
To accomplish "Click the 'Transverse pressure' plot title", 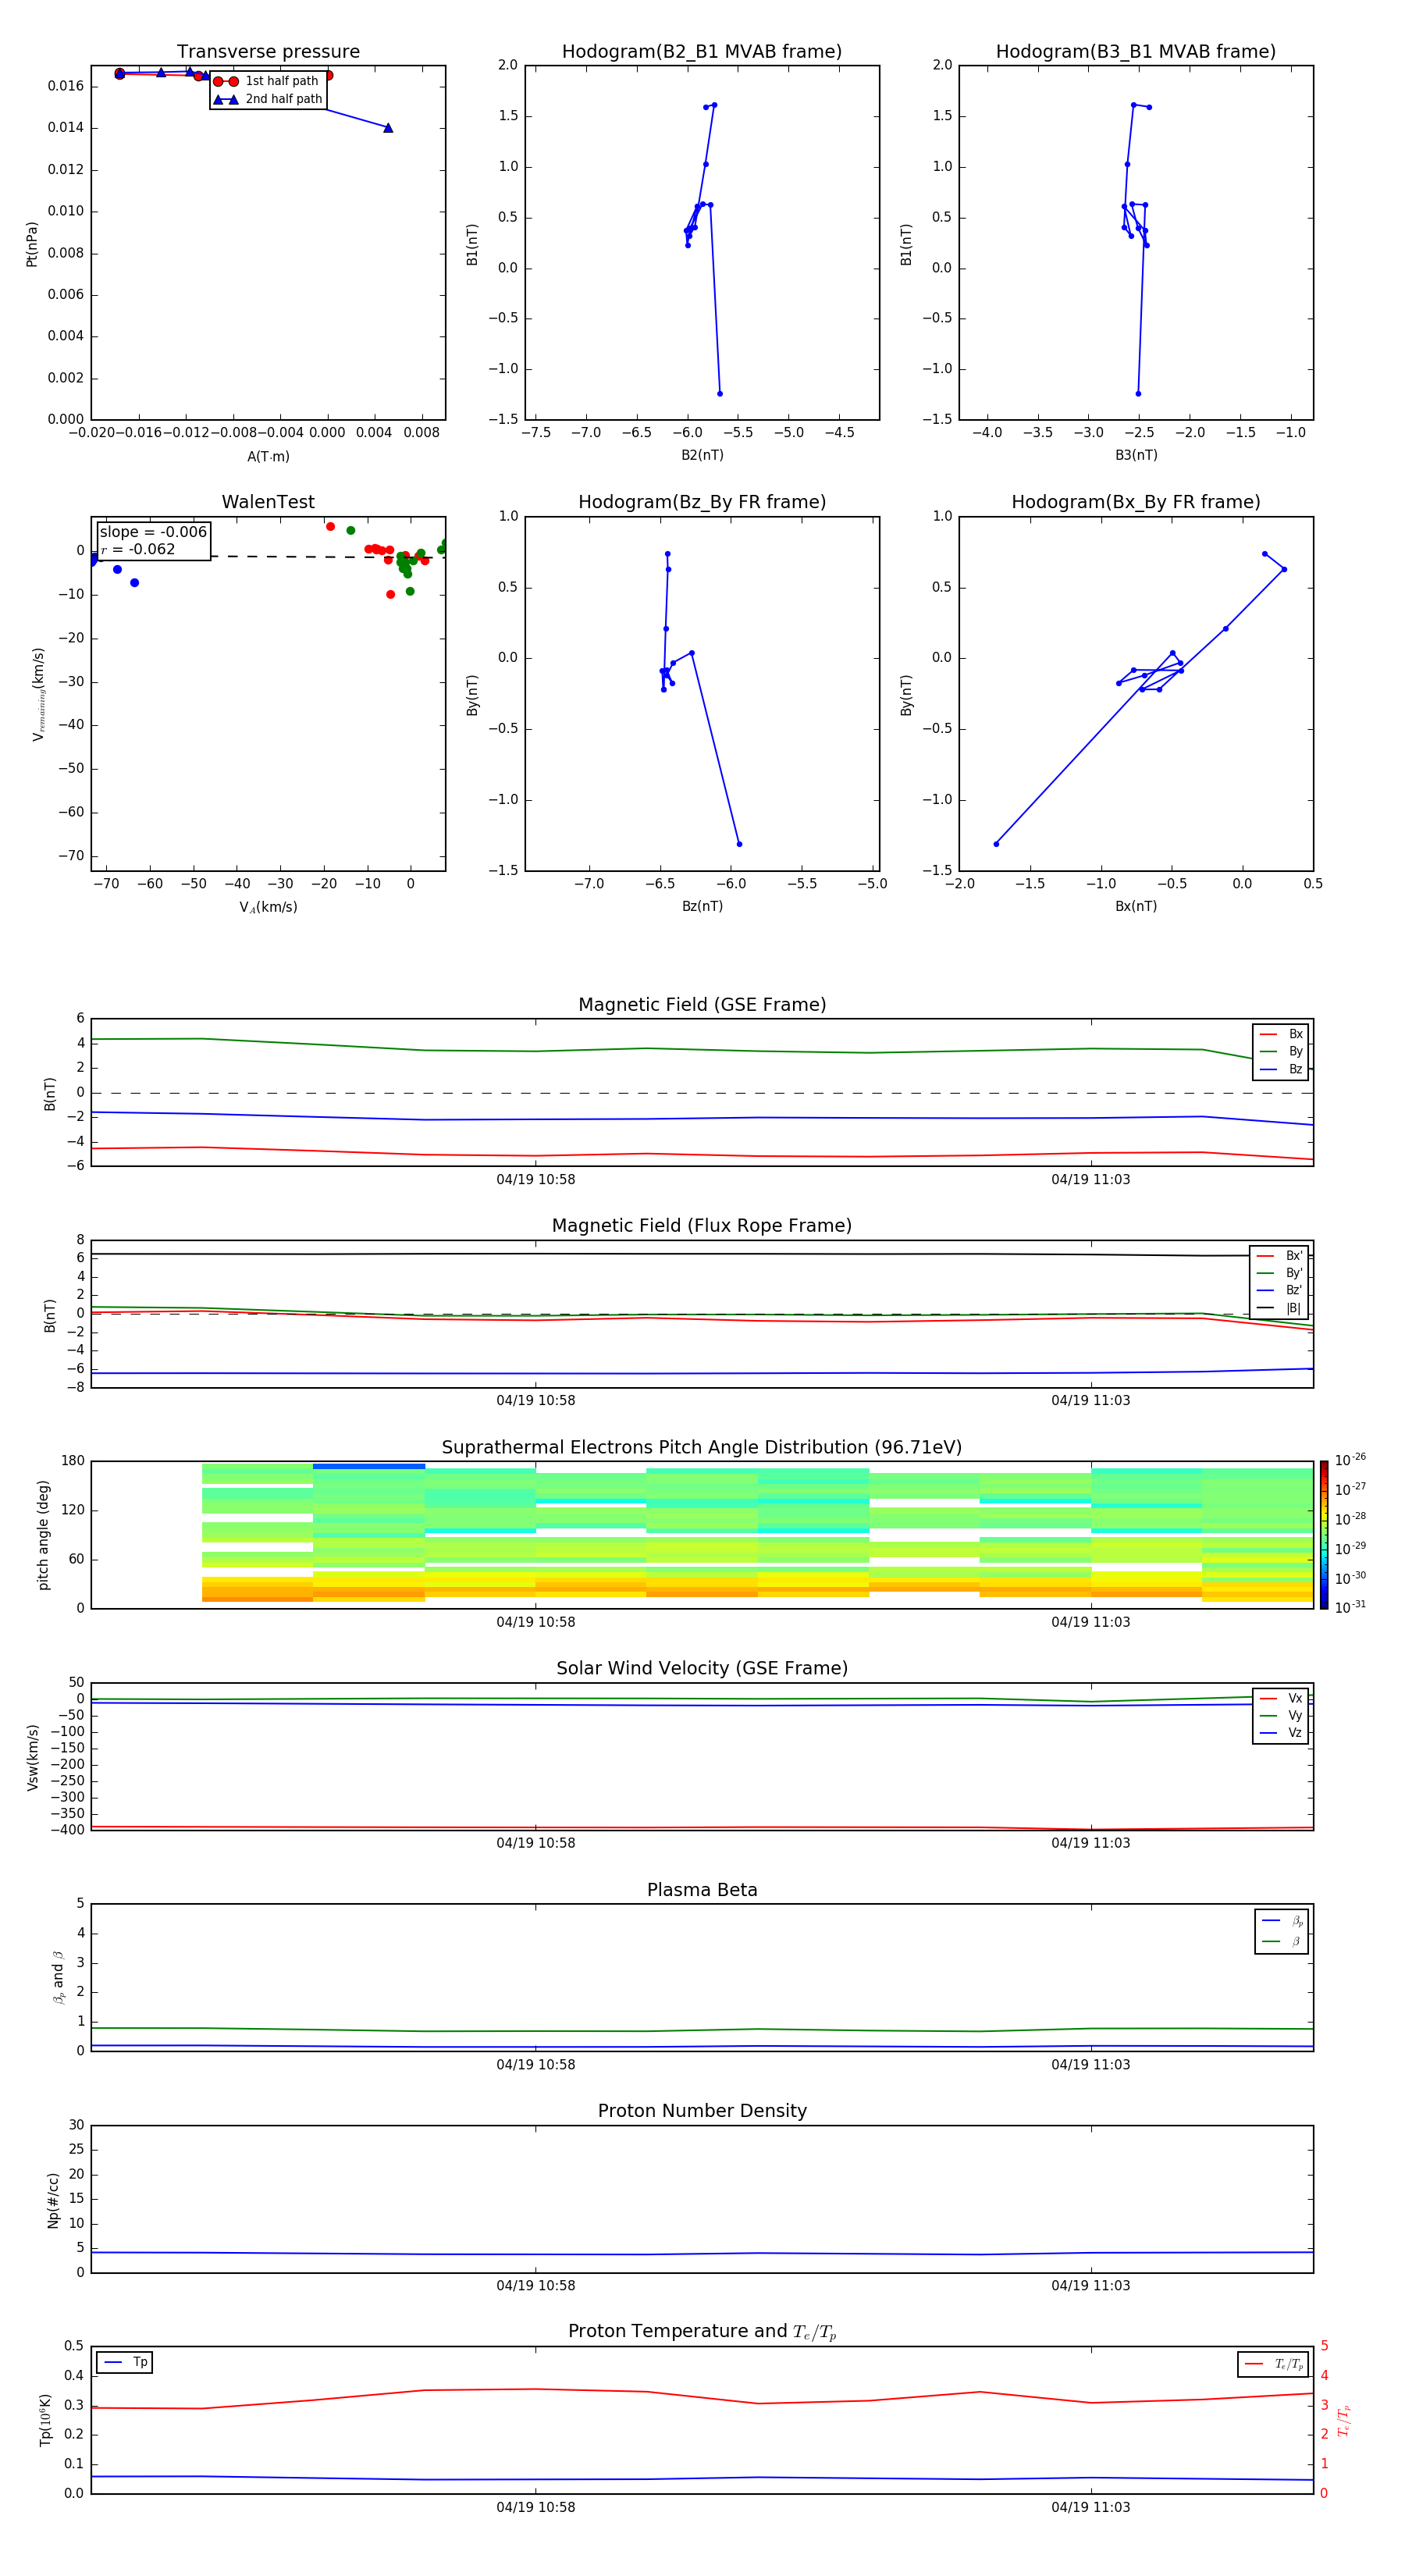I will coord(268,52).
